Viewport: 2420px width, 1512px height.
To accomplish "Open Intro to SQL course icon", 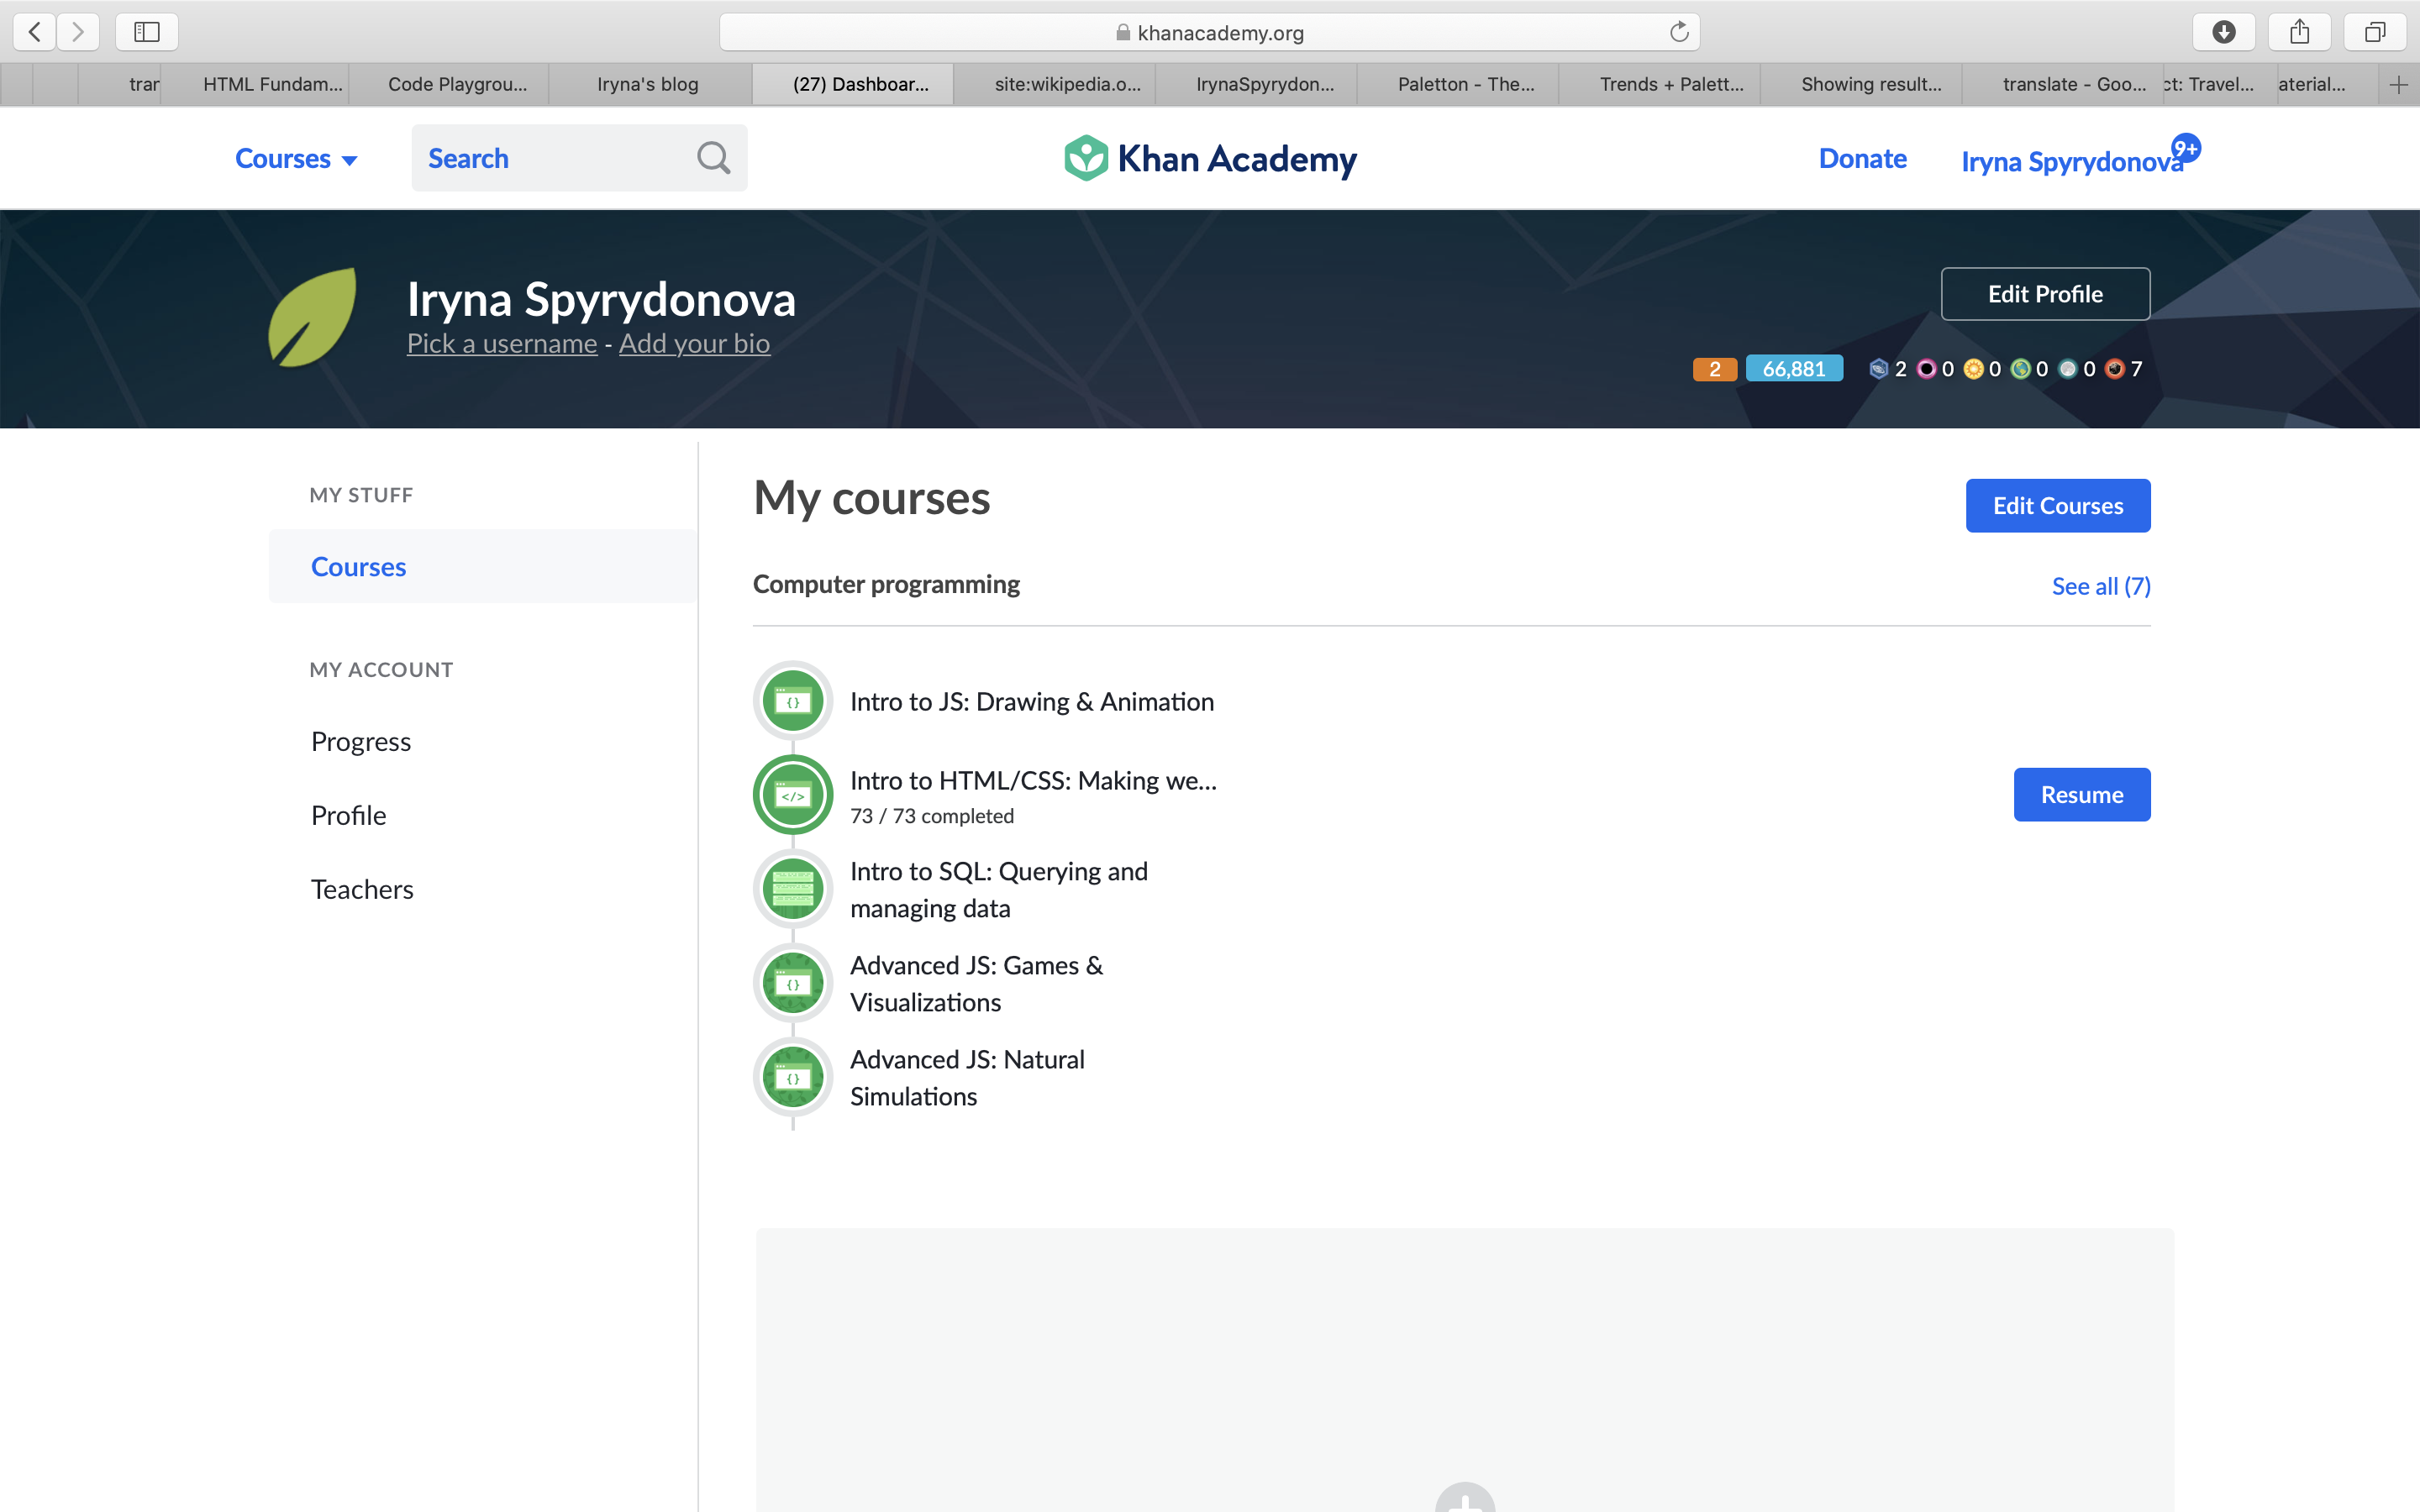I will tap(793, 889).
